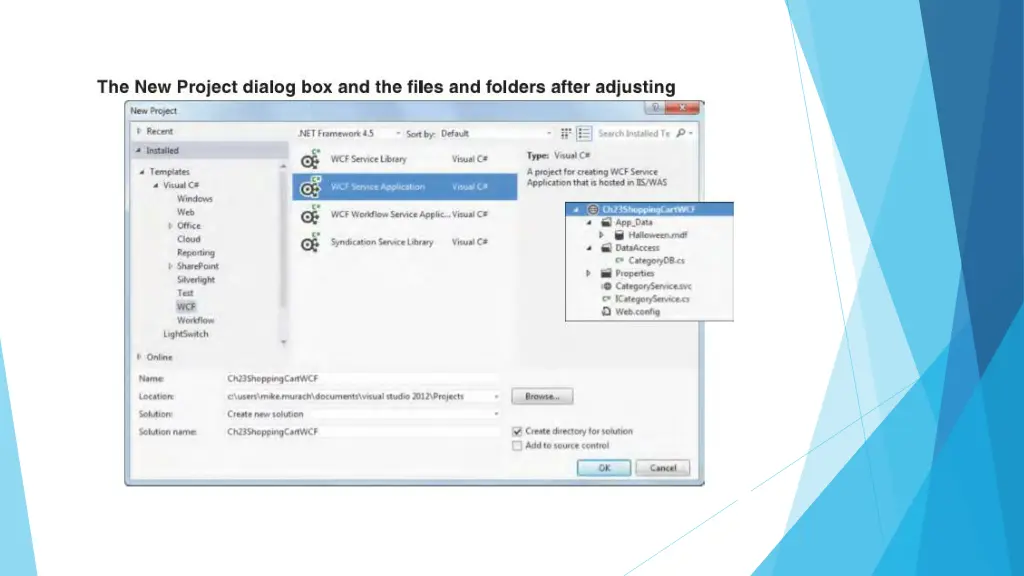This screenshot has width=1024, height=576.
Task: Expand the Office tree node
Action: pos(170,226)
